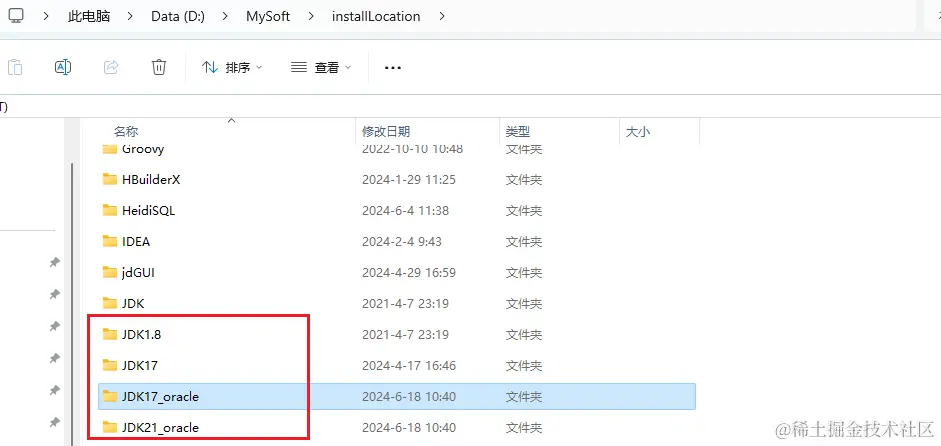
Task: Expand chevron after Data (D:) breadcrumb
Action: click(x=225, y=16)
